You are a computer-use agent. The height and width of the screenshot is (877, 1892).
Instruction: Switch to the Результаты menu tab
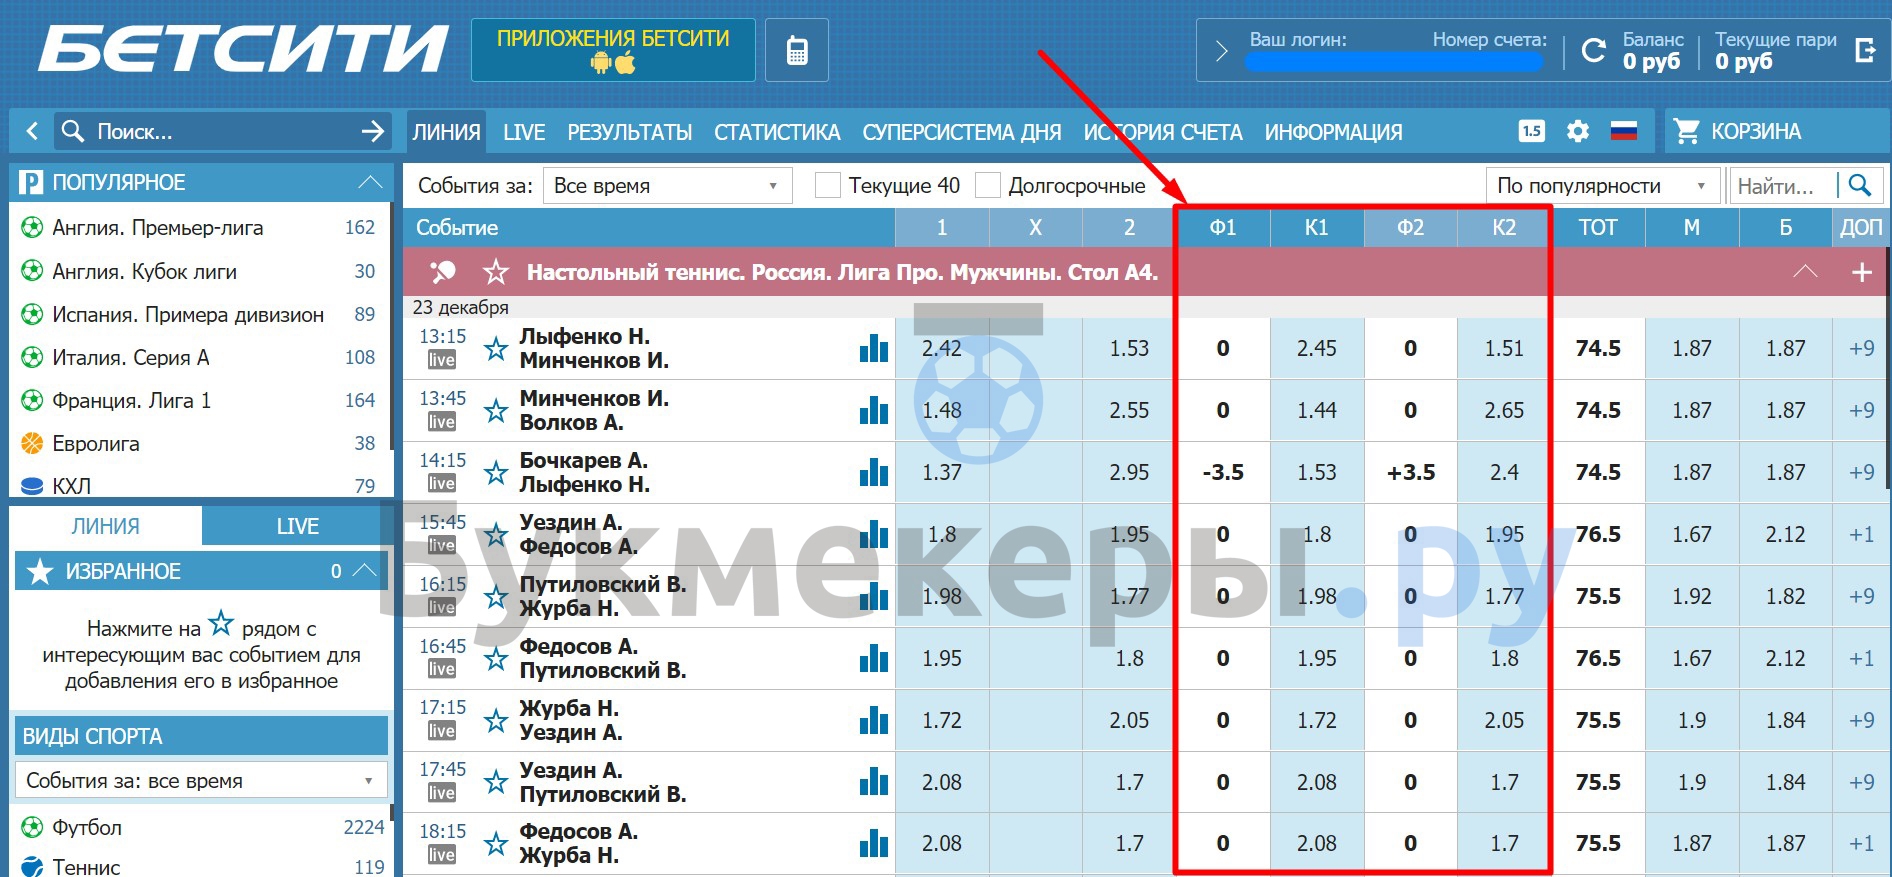coord(629,132)
